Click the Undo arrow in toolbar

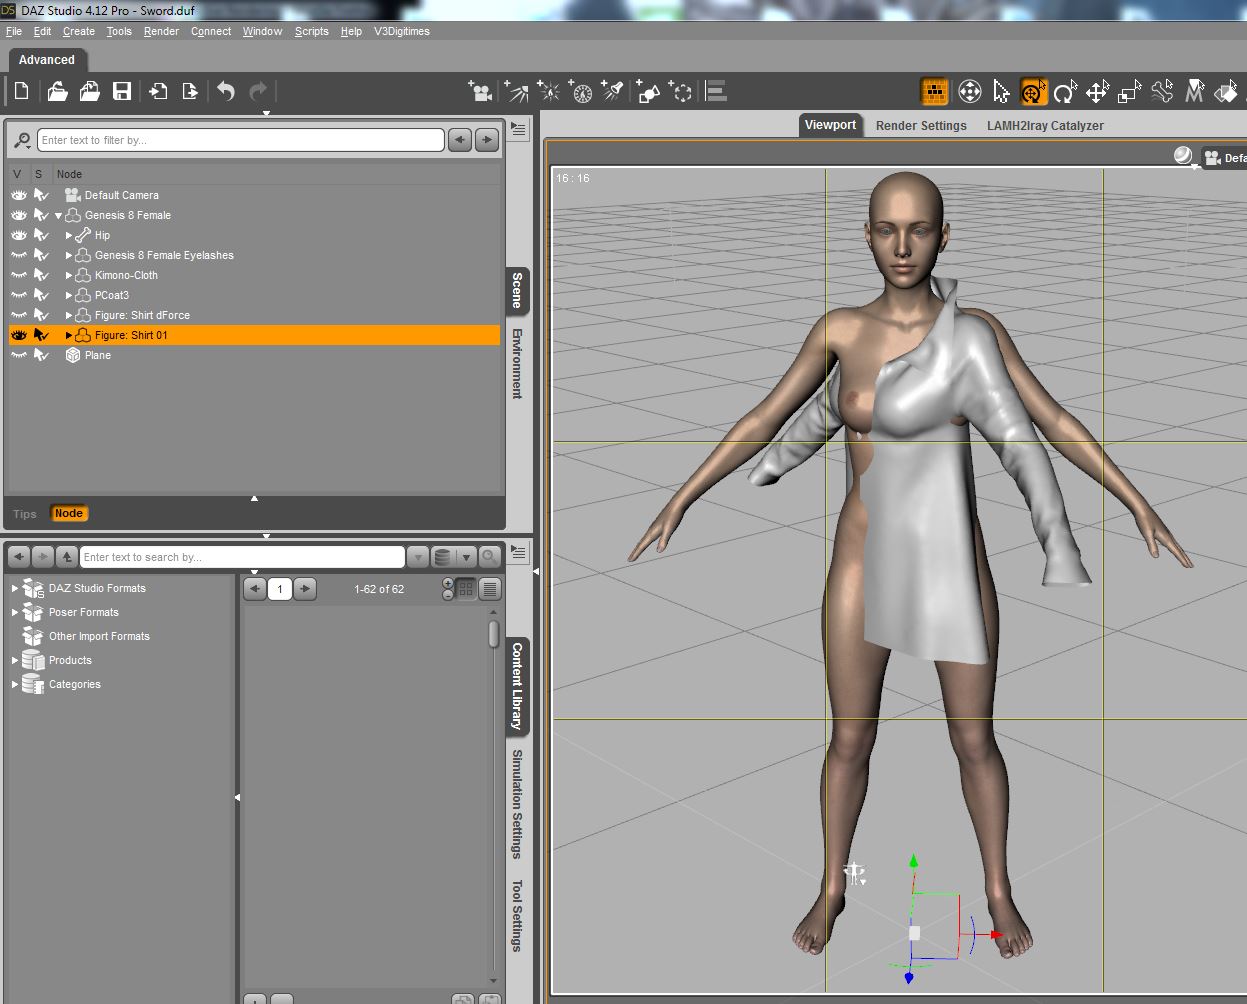click(x=226, y=92)
